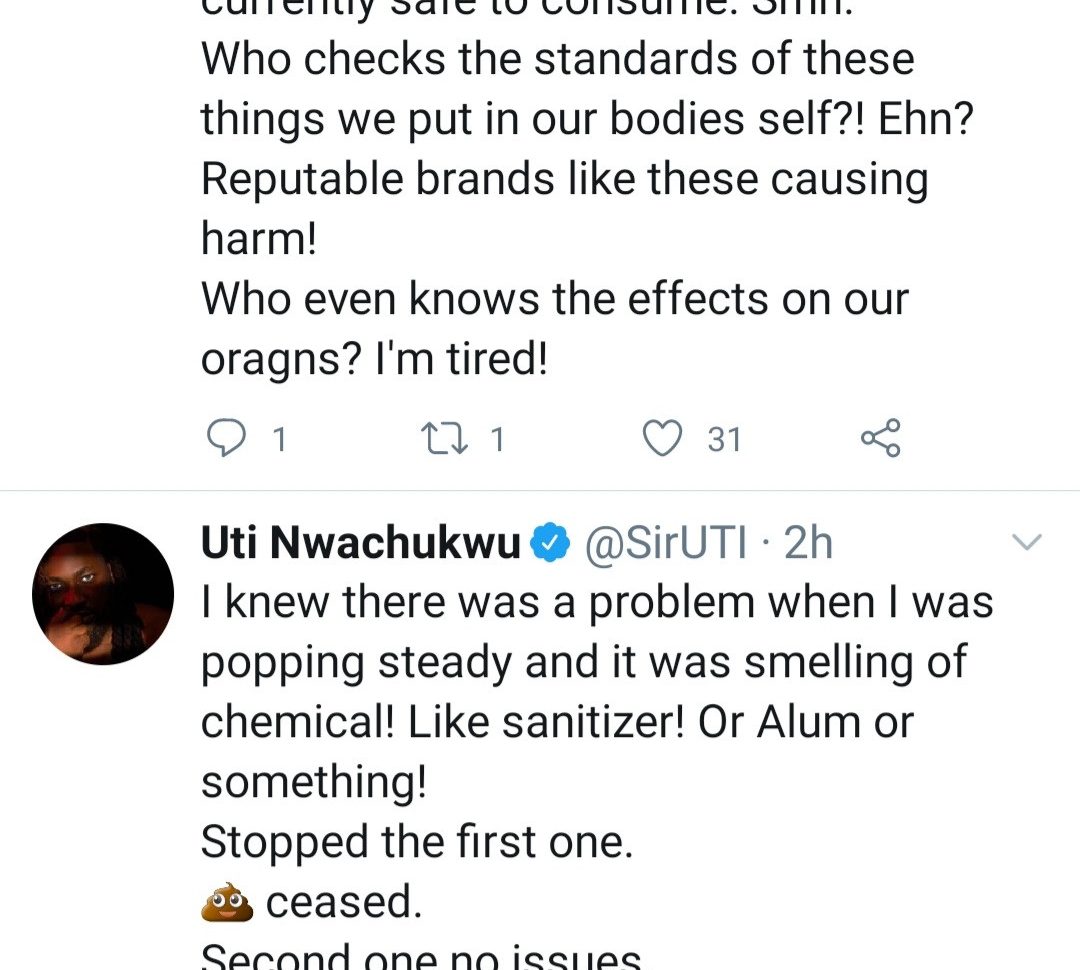1080x970 pixels.
Task: Click the 'Stopped the first one.' line
Action: (x=417, y=843)
